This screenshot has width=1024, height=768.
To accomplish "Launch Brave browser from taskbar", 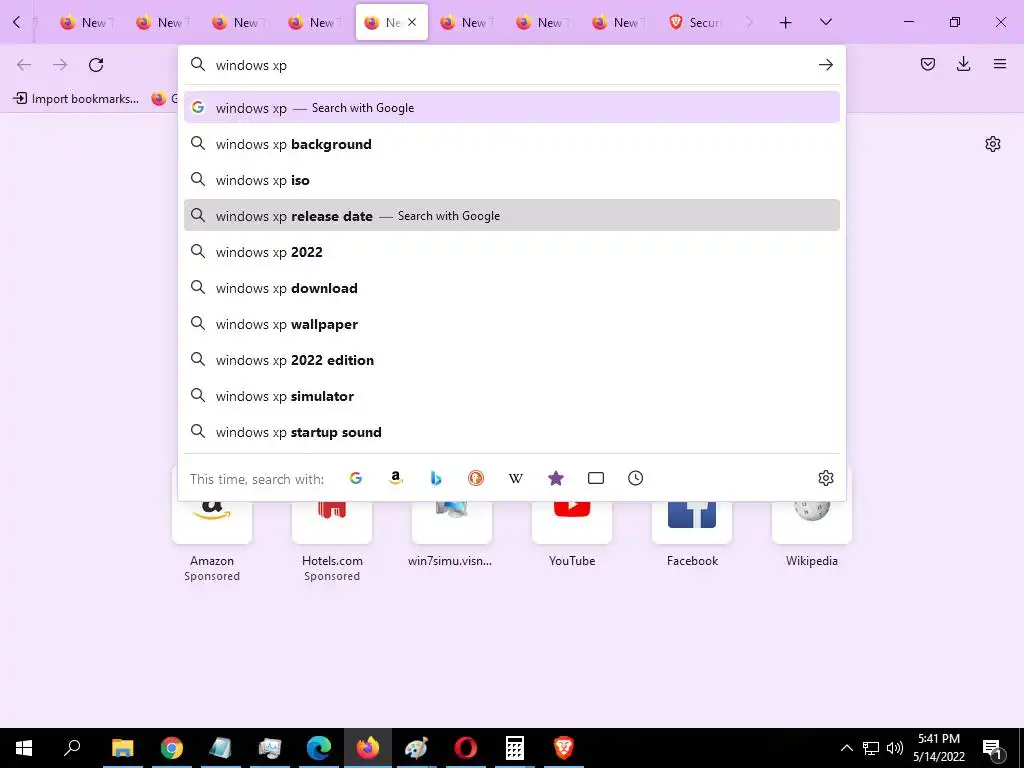I will pos(564,748).
